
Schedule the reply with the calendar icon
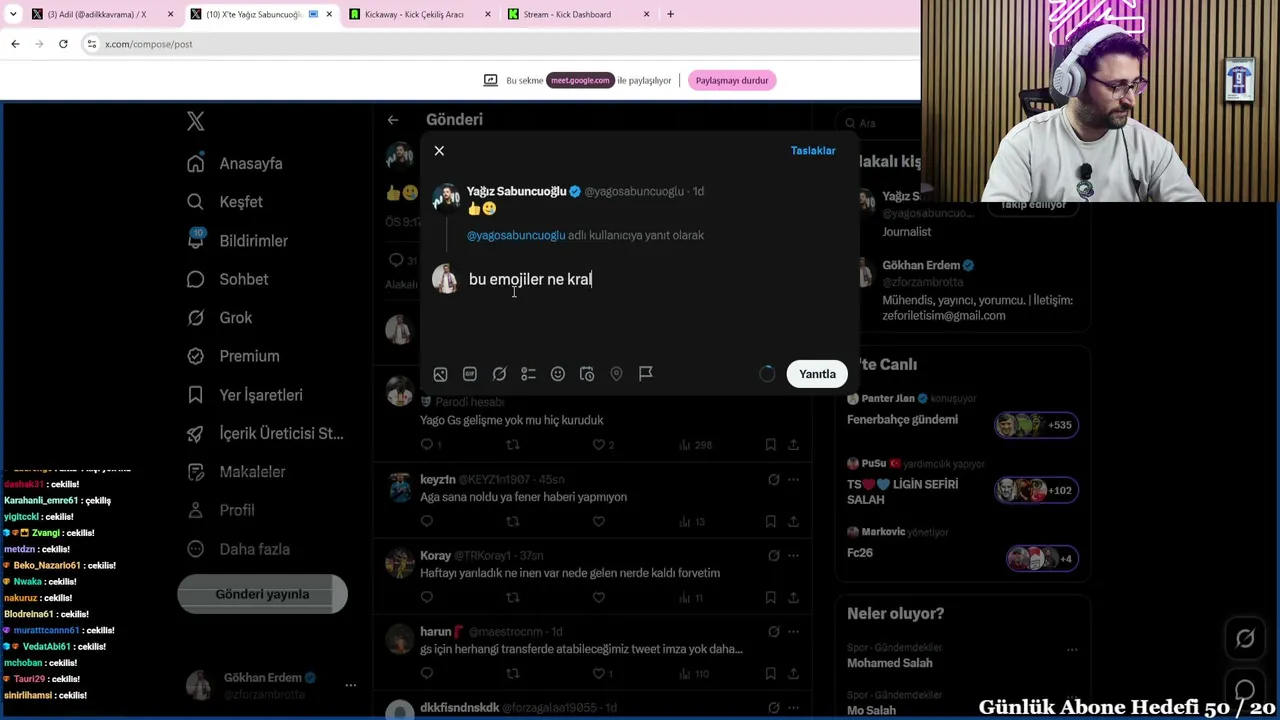point(587,374)
